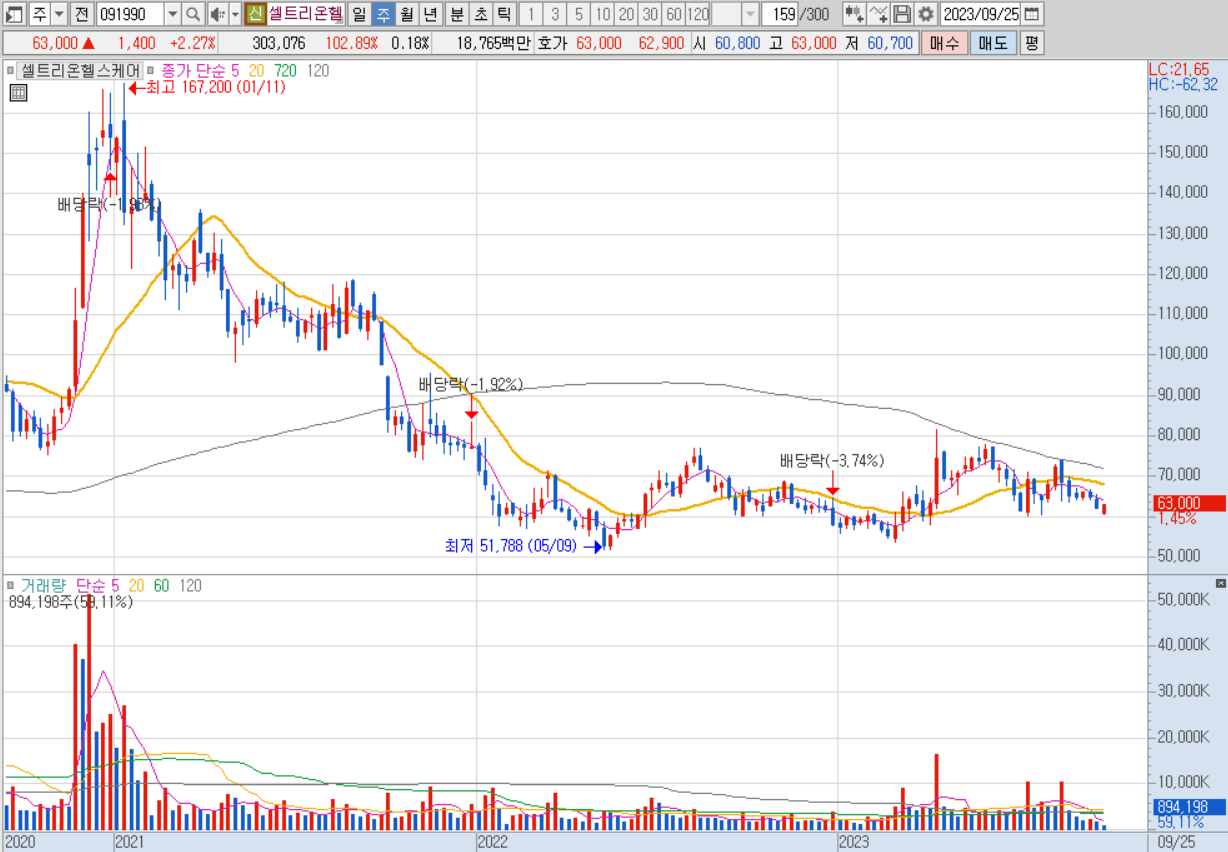Click the +2.27% change rate value
1228x852 pixels.
tap(193, 44)
